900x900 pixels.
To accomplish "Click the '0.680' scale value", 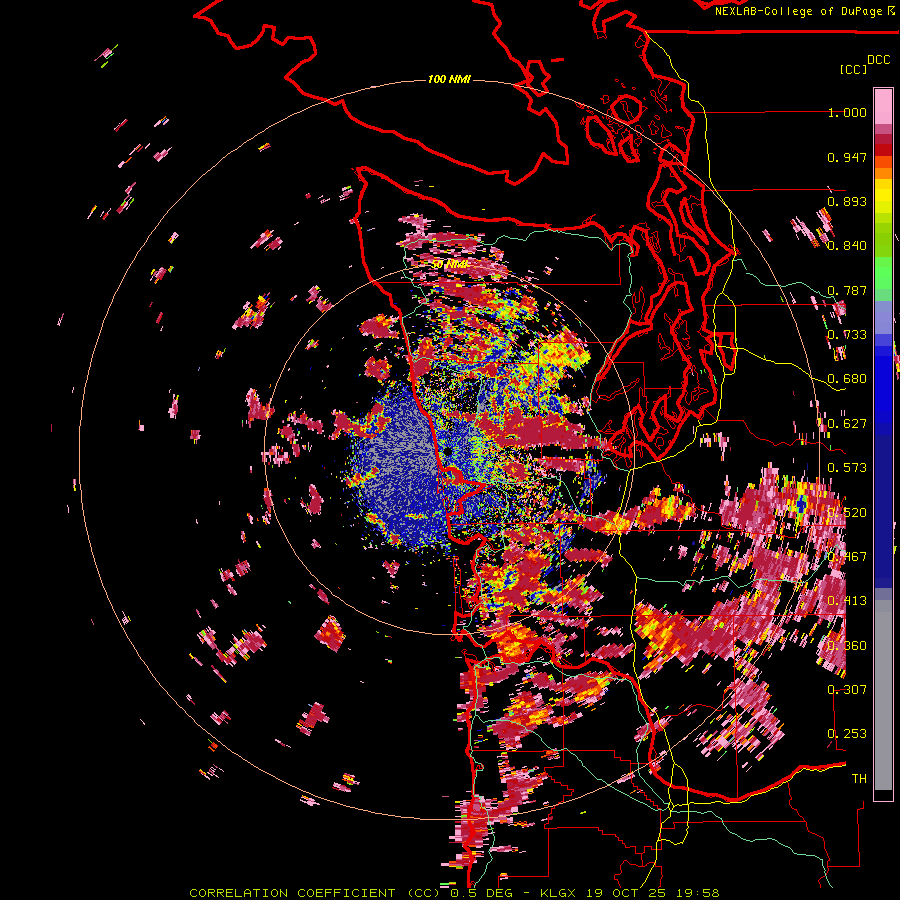I will [x=847, y=379].
